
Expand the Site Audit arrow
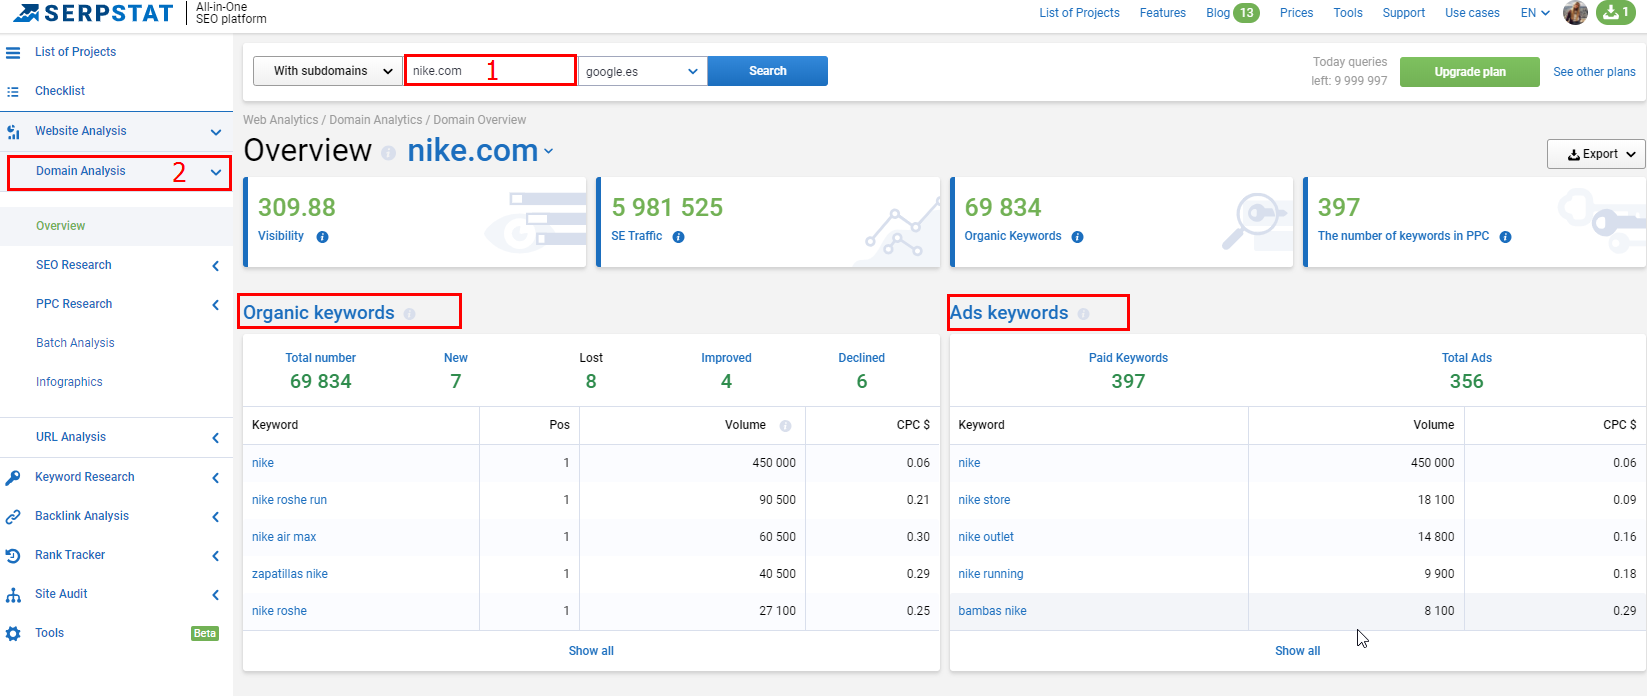(215, 595)
